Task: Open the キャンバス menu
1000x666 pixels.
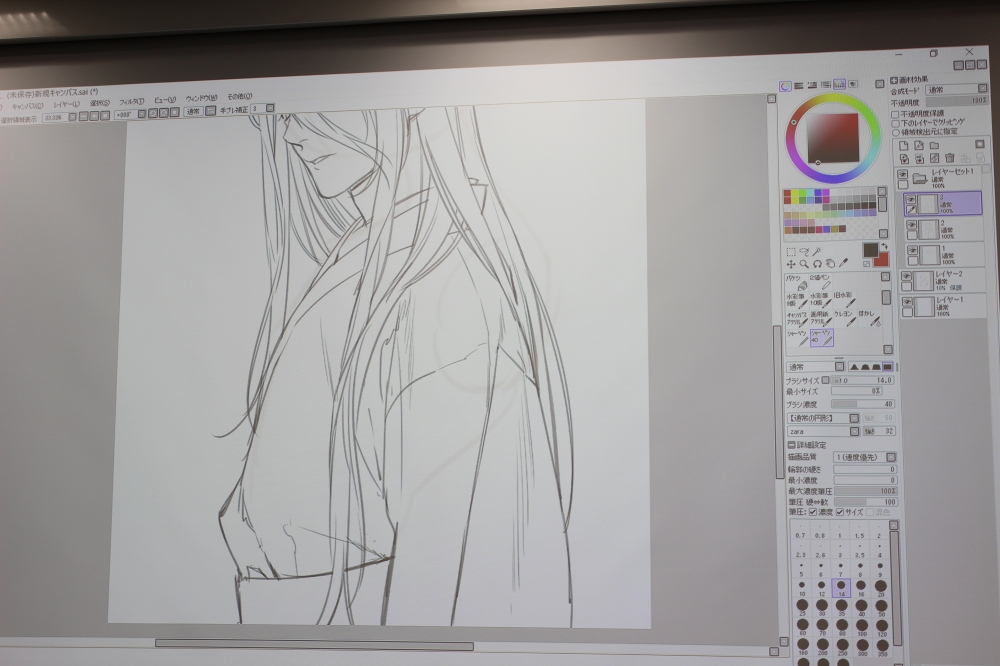Action: coord(28,106)
